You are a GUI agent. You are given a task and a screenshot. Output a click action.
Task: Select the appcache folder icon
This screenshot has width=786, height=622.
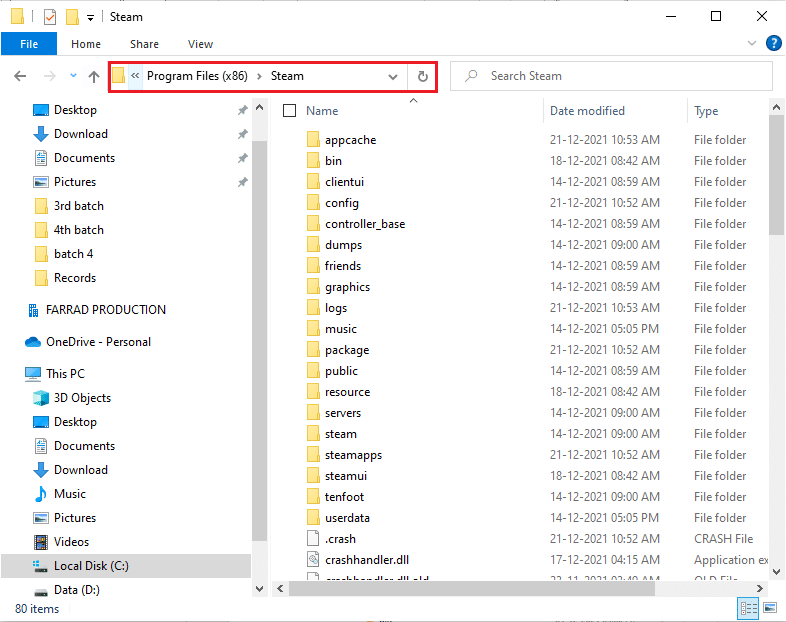pos(313,139)
